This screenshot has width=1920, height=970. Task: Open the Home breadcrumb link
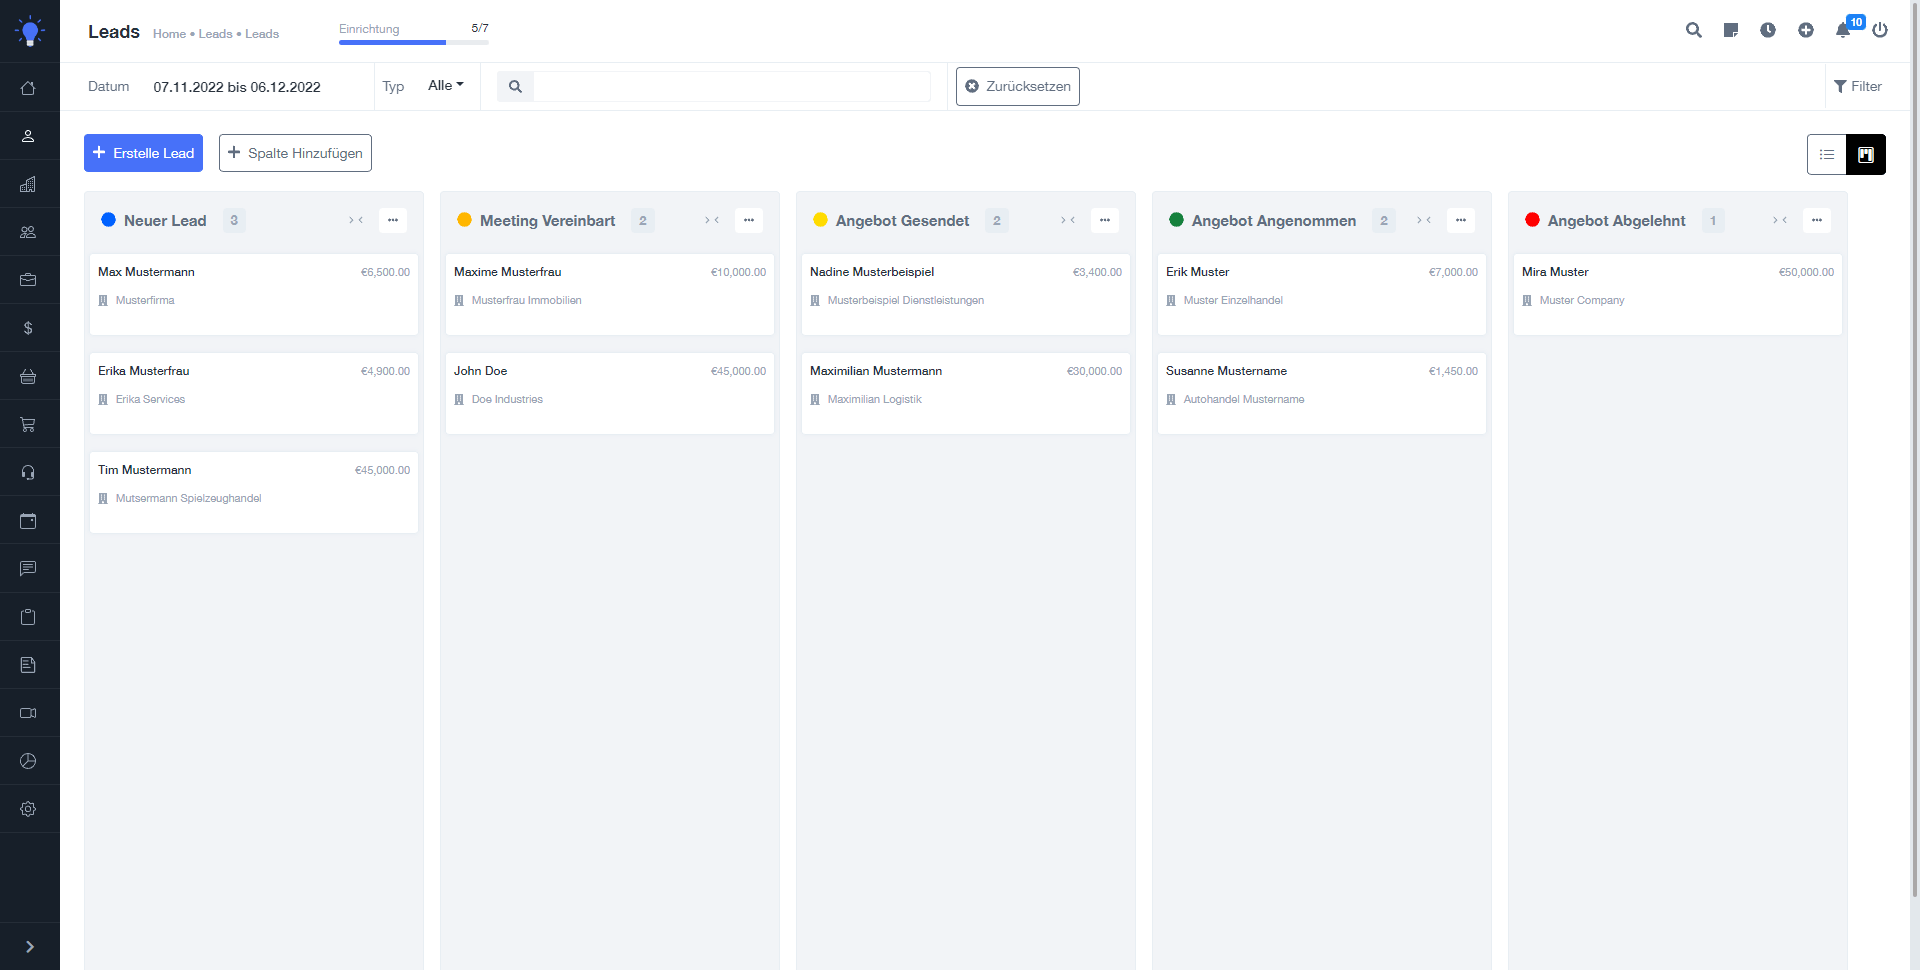[169, 34]
